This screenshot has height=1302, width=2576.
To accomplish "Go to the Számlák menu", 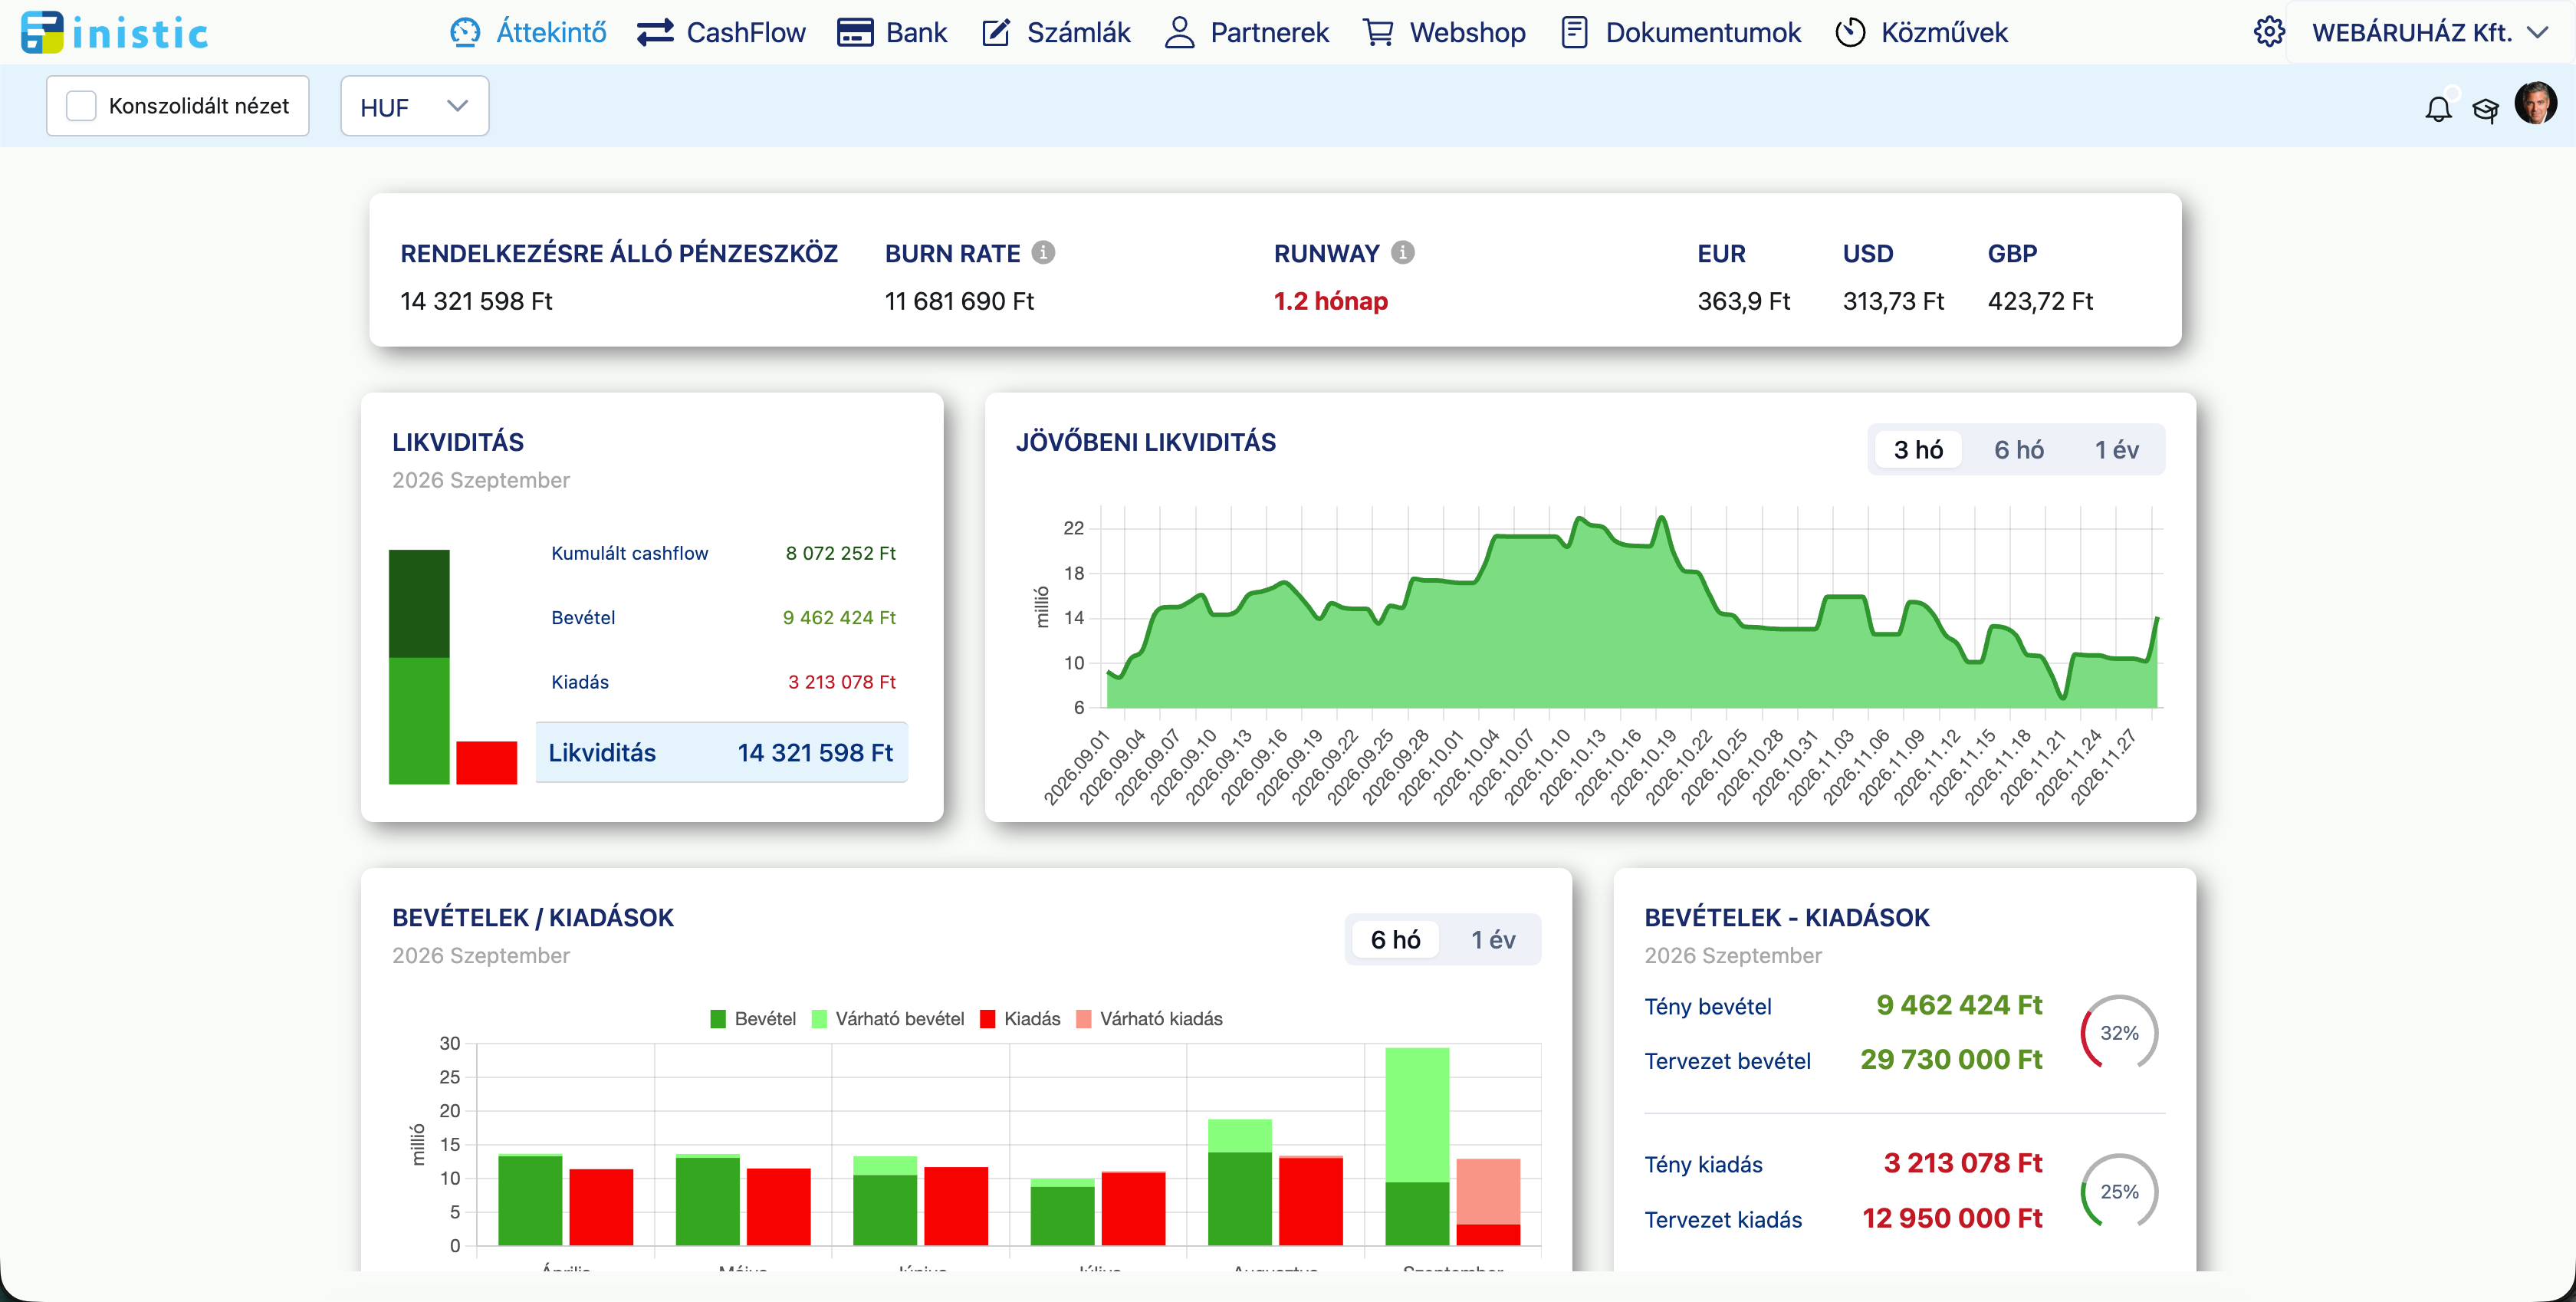I will [1055, 33].
